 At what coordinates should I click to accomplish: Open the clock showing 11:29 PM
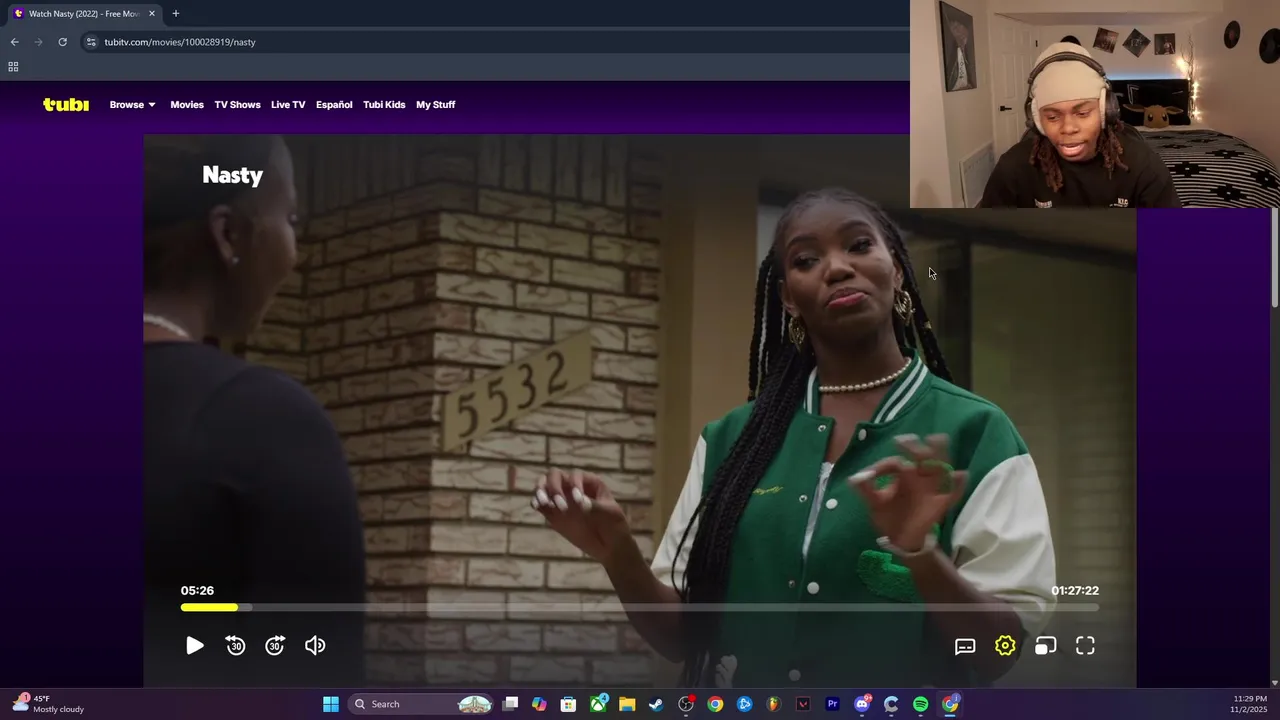1250,704
